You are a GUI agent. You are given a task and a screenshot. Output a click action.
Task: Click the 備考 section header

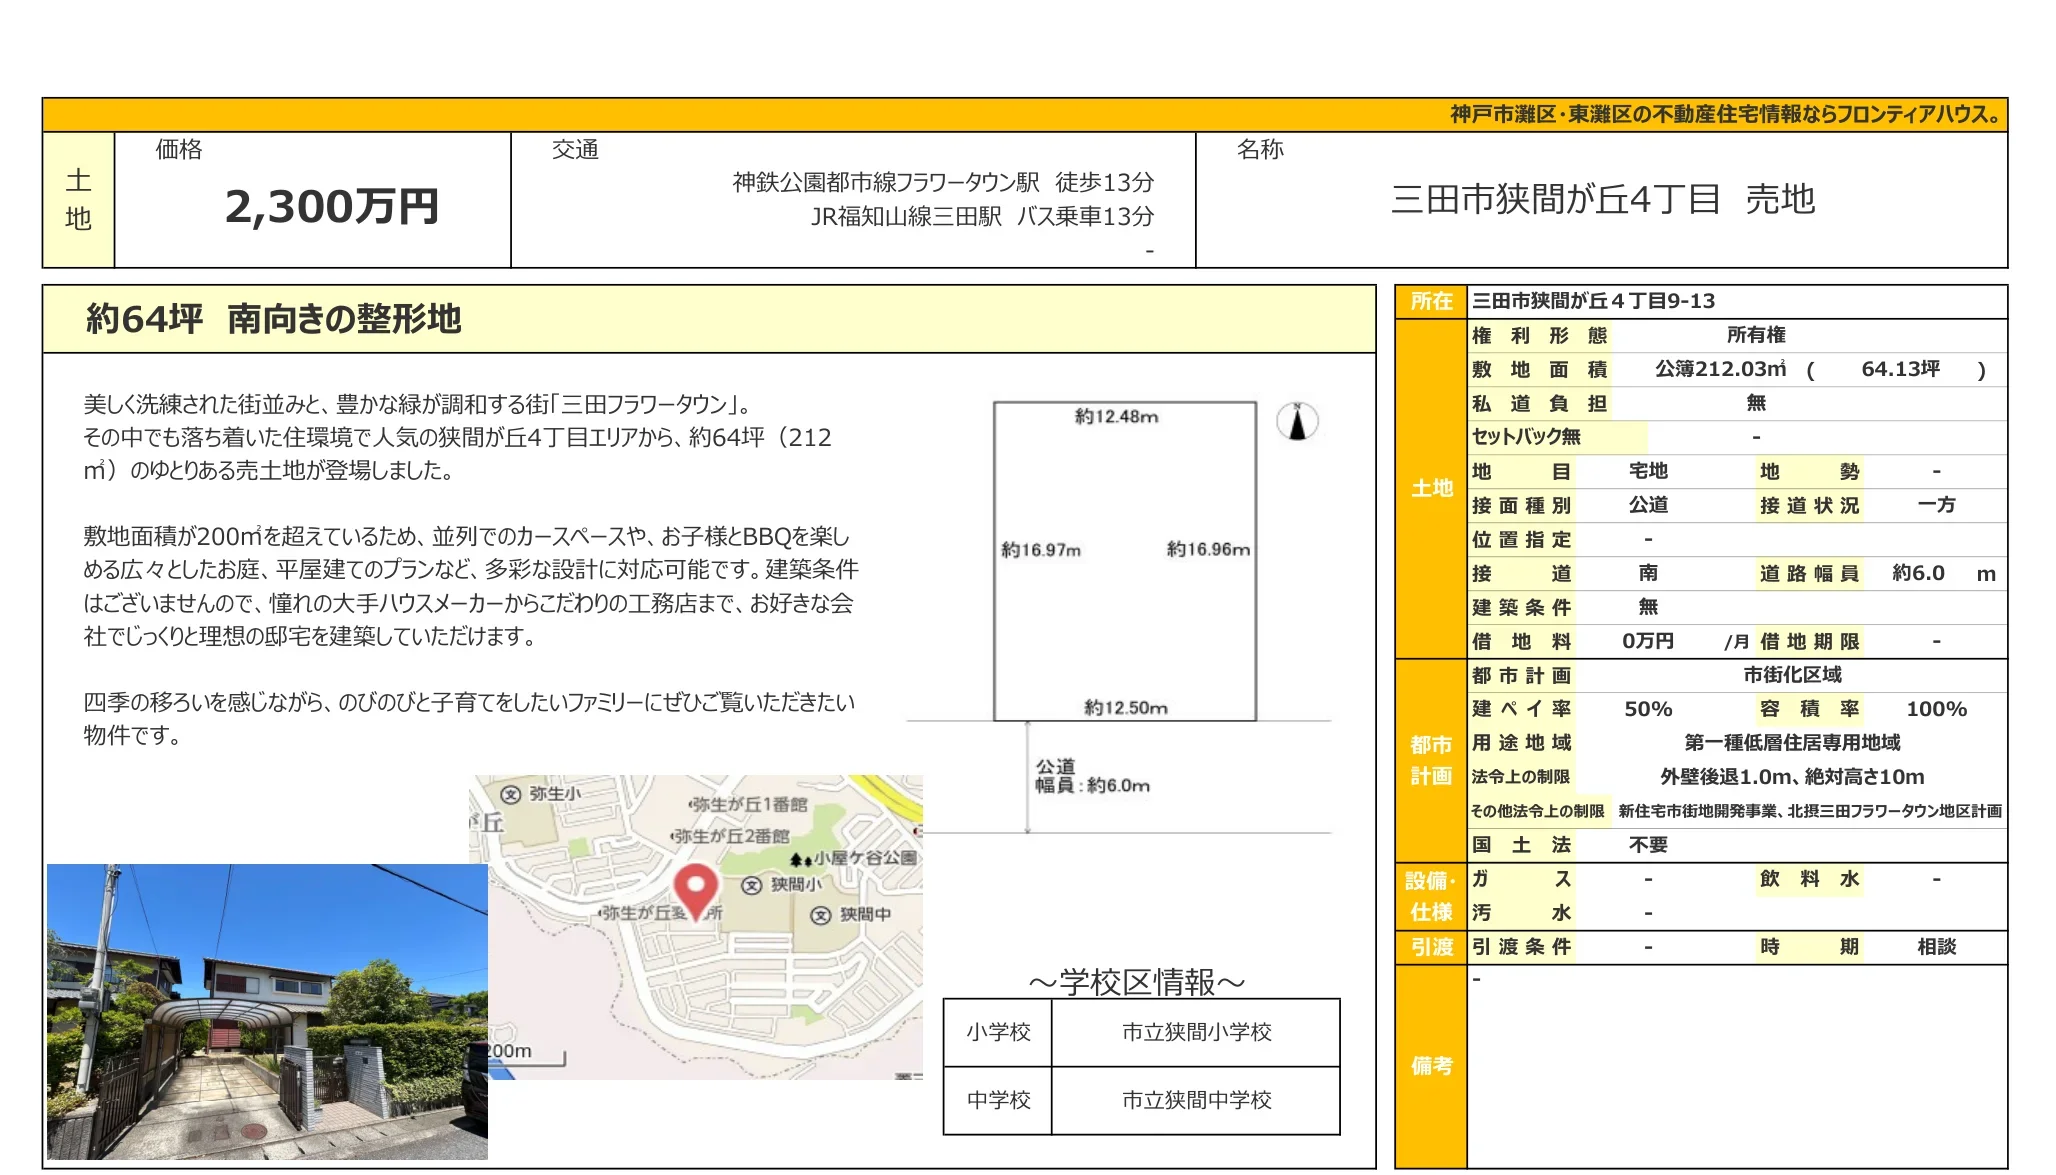coord(1431,1066)
